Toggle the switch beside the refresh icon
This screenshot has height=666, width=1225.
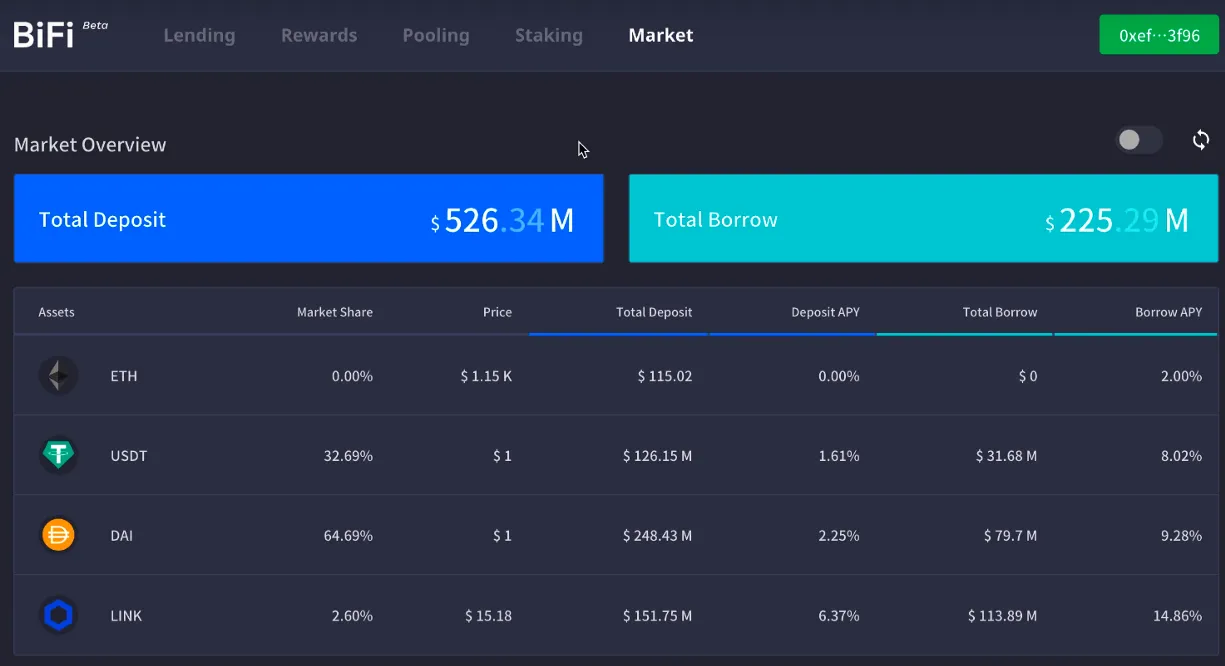1139,140
